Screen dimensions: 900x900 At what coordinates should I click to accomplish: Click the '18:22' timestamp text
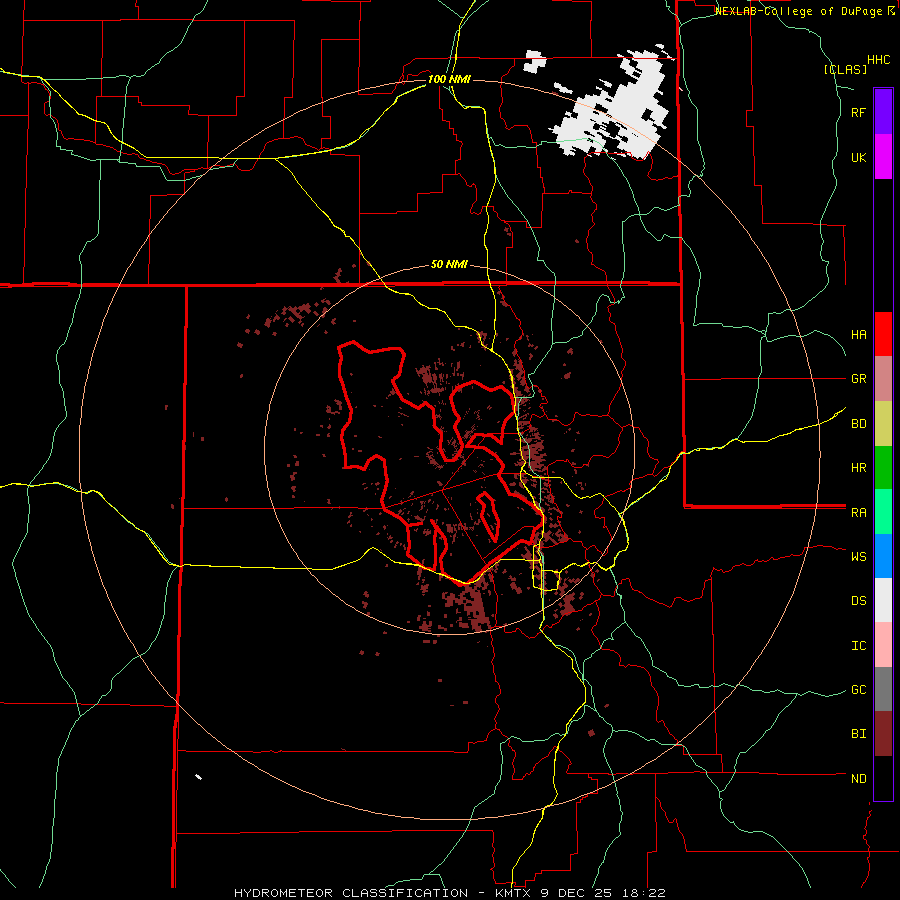coord(646,893)
